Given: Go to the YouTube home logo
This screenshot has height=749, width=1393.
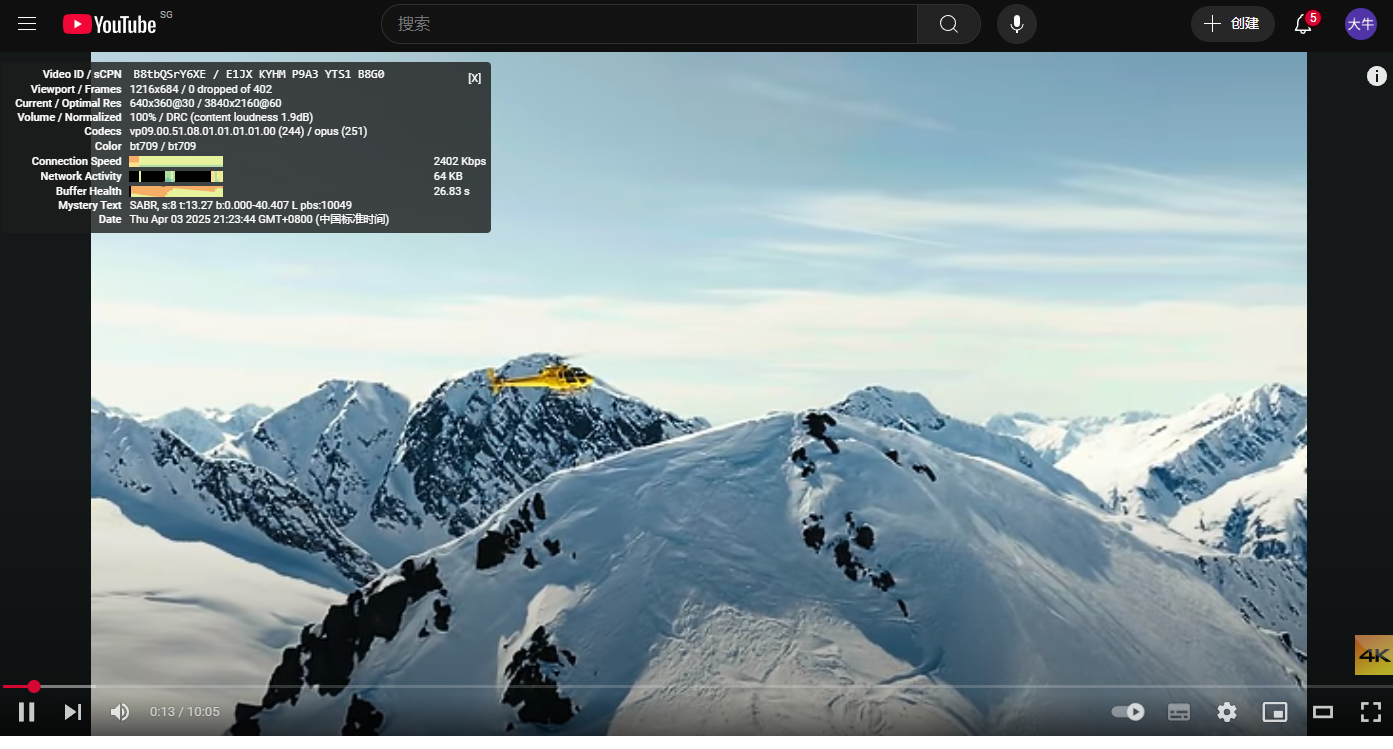Looking at the screenshot, I should point(110,24).
